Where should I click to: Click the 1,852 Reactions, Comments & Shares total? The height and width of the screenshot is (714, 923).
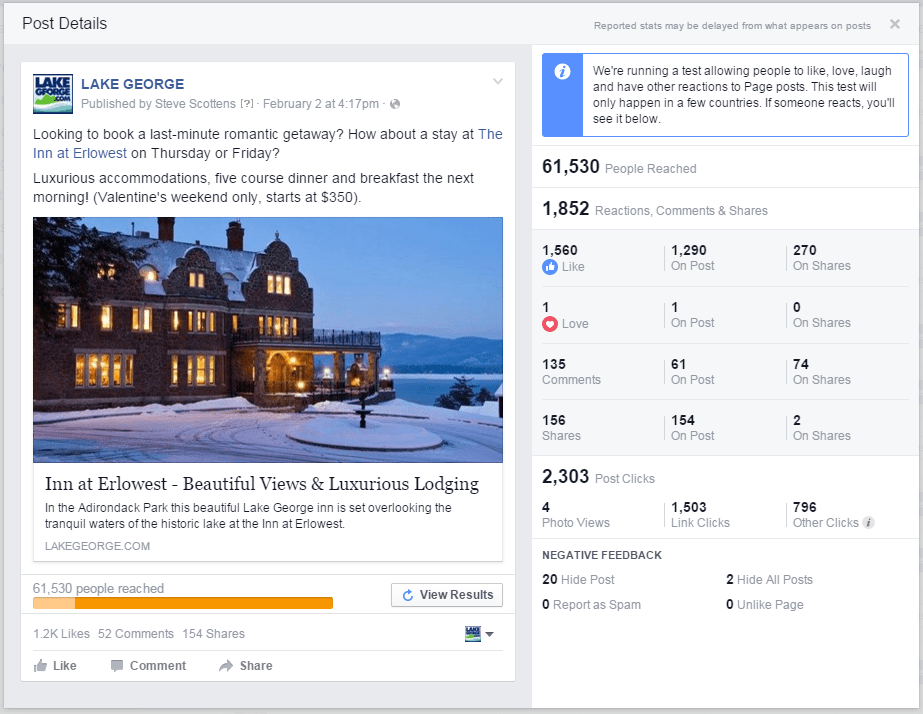[x=655, y=209]
